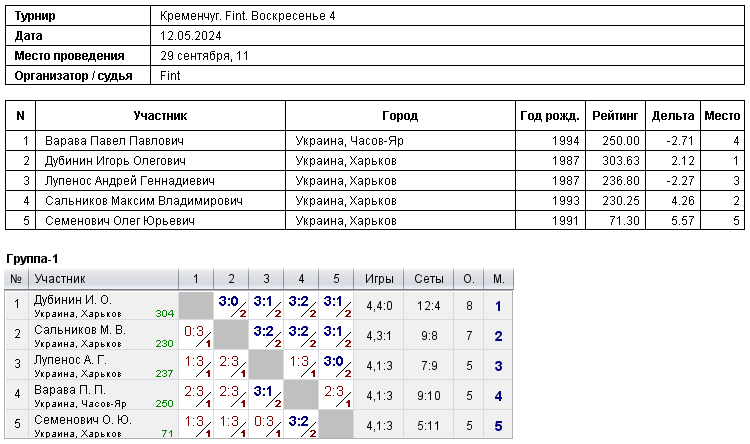The height and width of the screenshot is (444, 750).
Task: Click Варава's 3:1 score cell
Action: pos(266,396)
